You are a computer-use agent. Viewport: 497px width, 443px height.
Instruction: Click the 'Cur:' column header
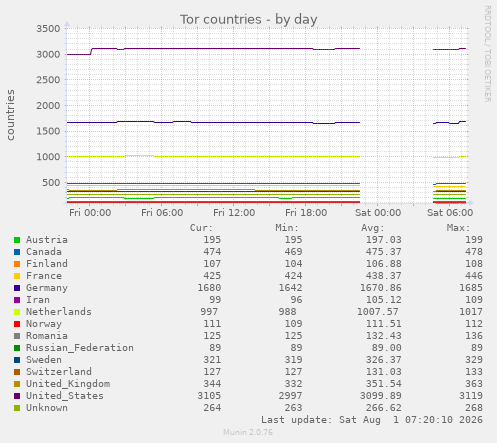(201, 228)
